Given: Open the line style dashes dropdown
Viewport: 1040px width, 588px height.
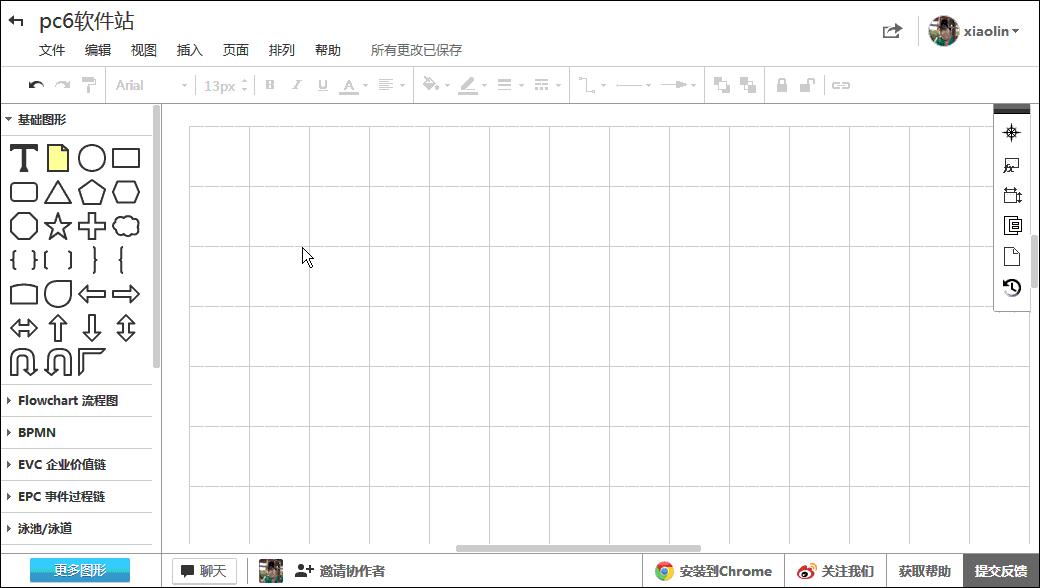Looking at the screenshot, I should [547, 85].
